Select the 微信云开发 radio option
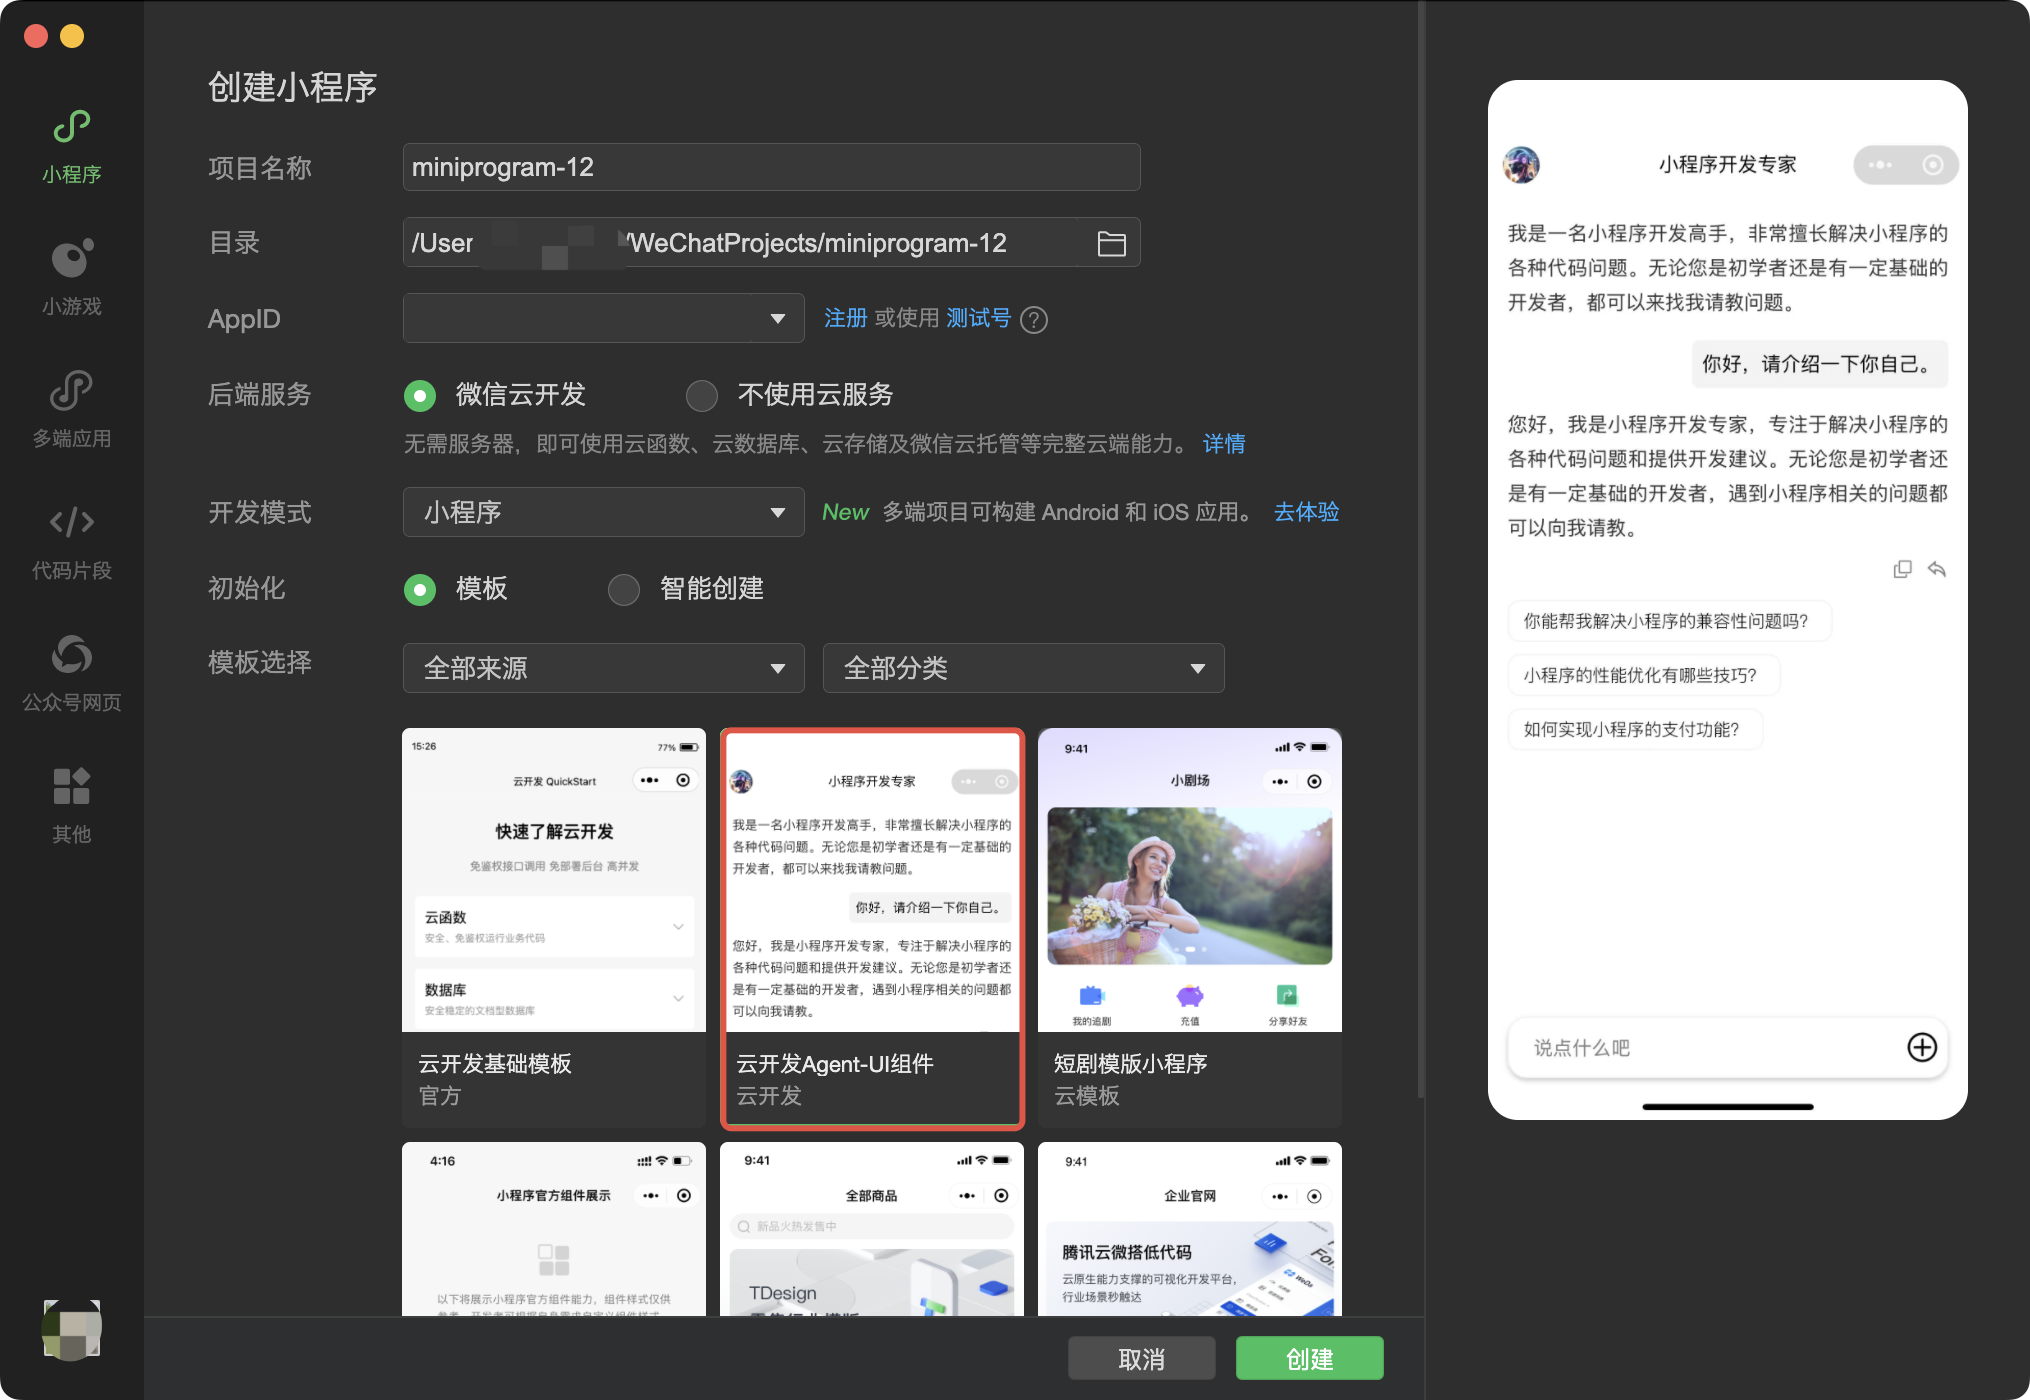Image resolution: width=2030 pixels, height=1400 pixels. click(x=420, y=395)
